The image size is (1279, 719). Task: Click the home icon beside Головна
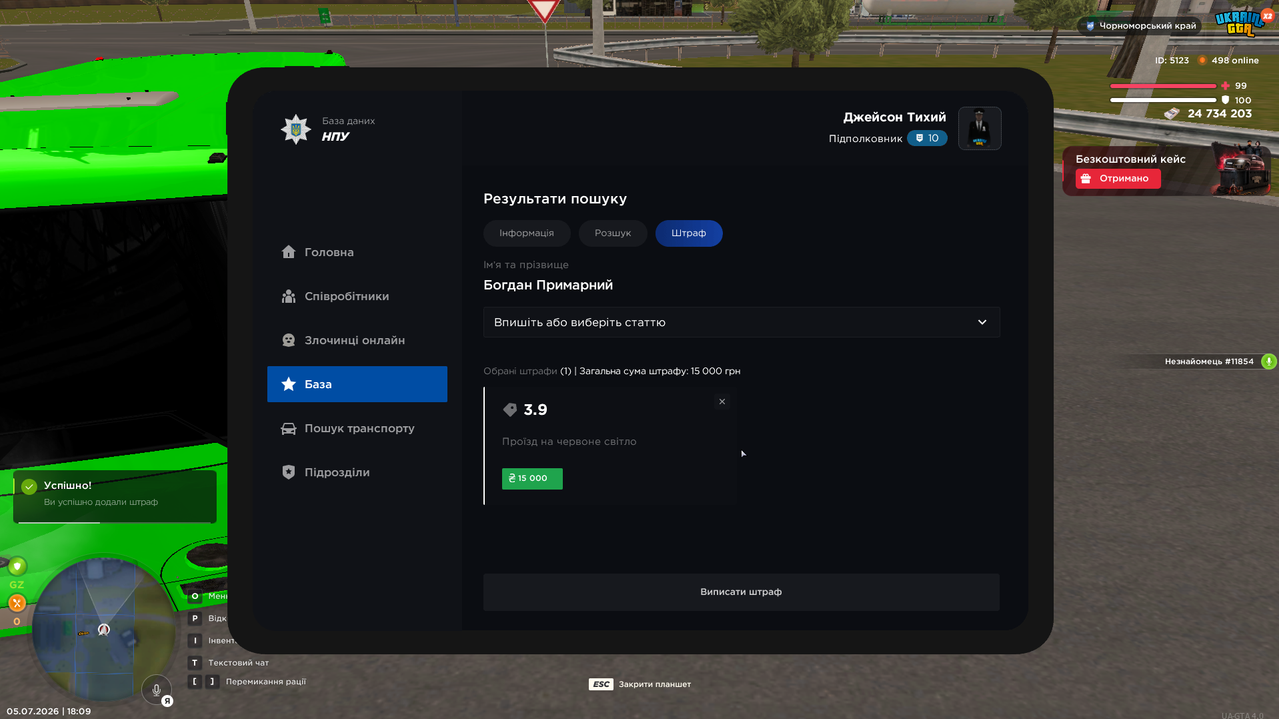point(288,252)
